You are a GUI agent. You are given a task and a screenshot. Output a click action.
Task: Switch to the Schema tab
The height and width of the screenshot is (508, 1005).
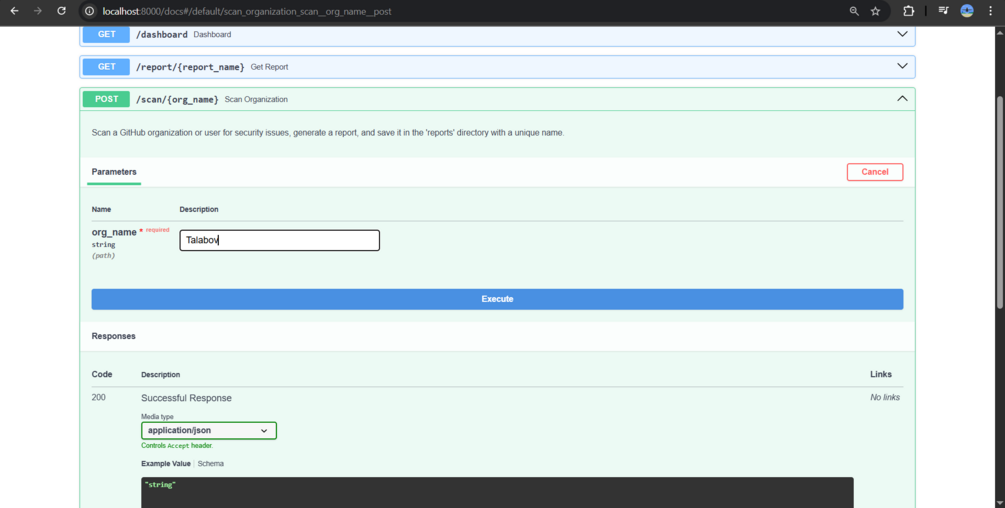[x=211, y=463]
